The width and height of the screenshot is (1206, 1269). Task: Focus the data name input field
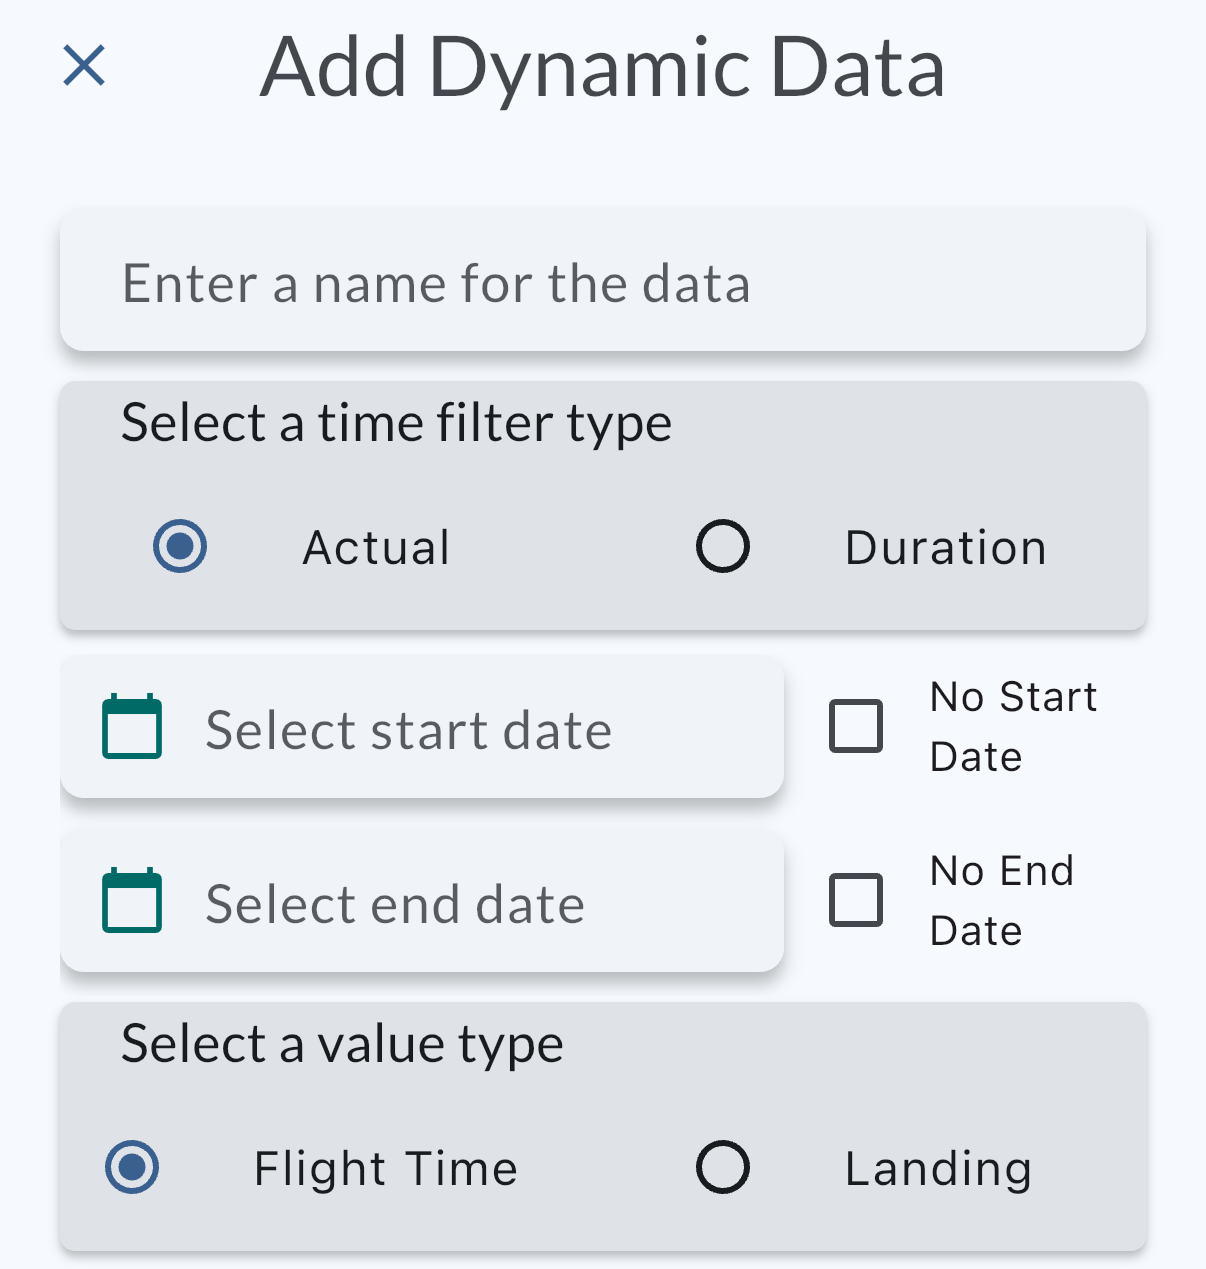pos(602,283)
